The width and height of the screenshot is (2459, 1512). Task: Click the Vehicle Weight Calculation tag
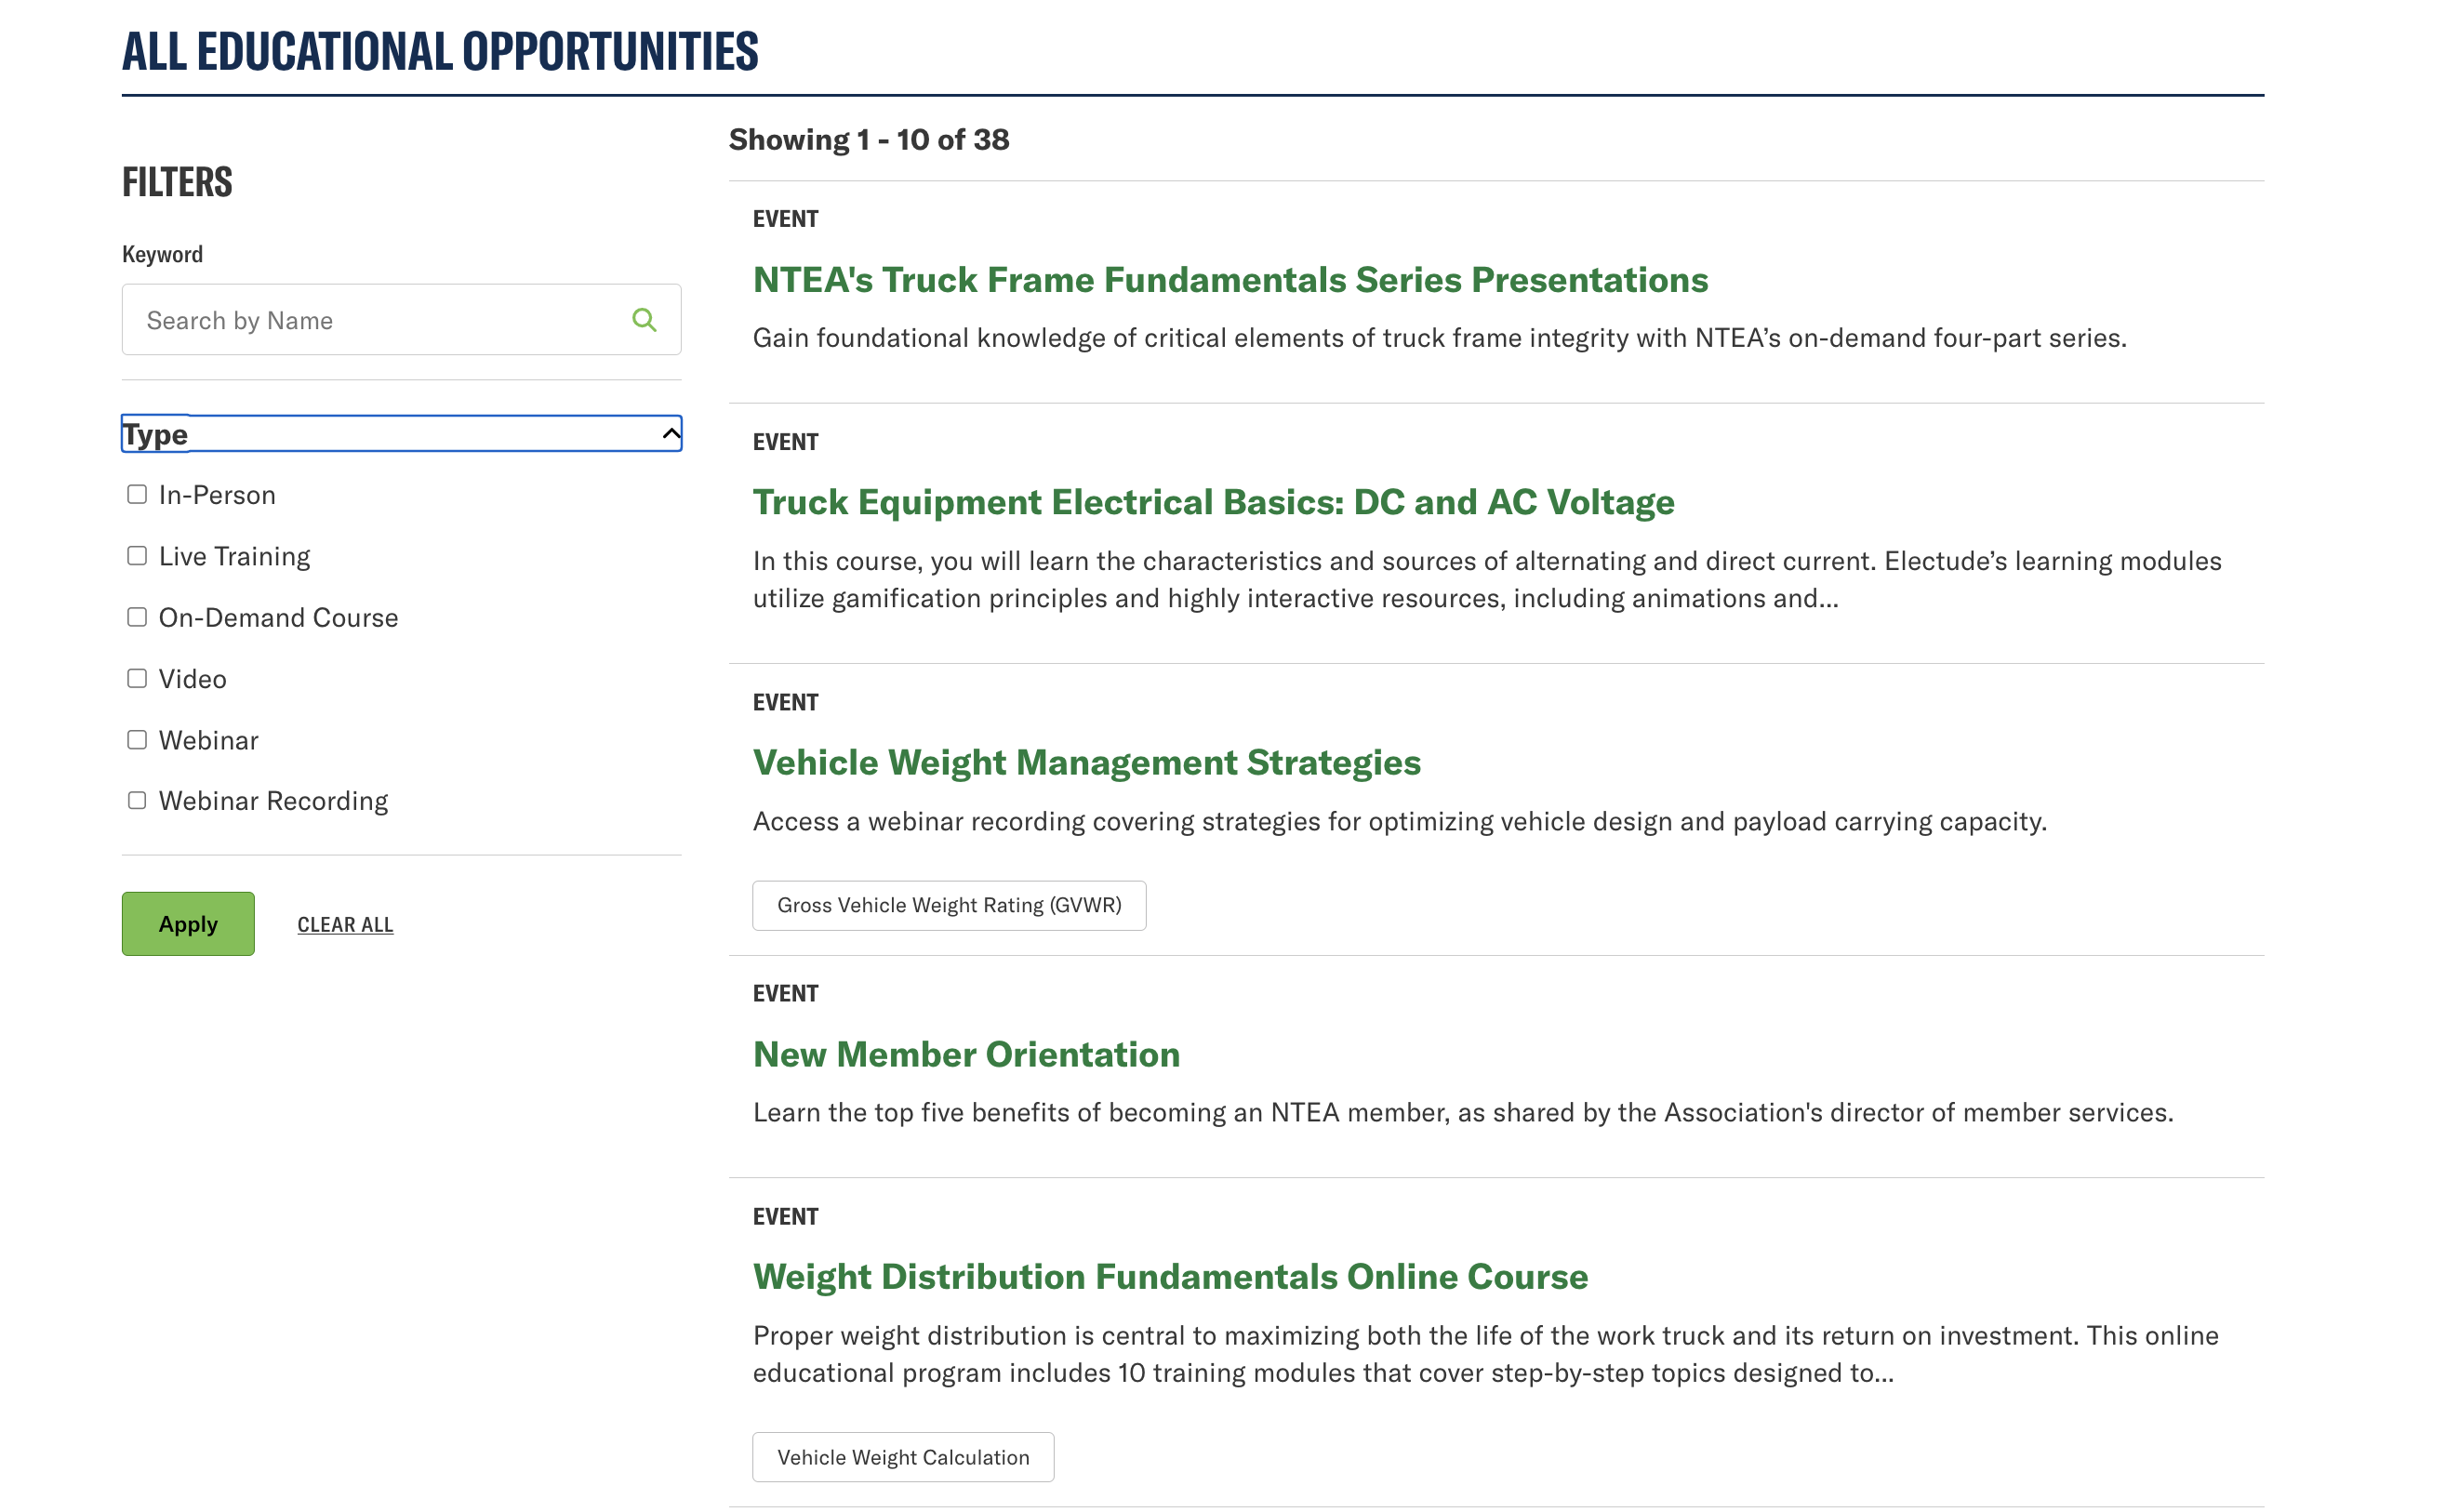point(903,1457)
